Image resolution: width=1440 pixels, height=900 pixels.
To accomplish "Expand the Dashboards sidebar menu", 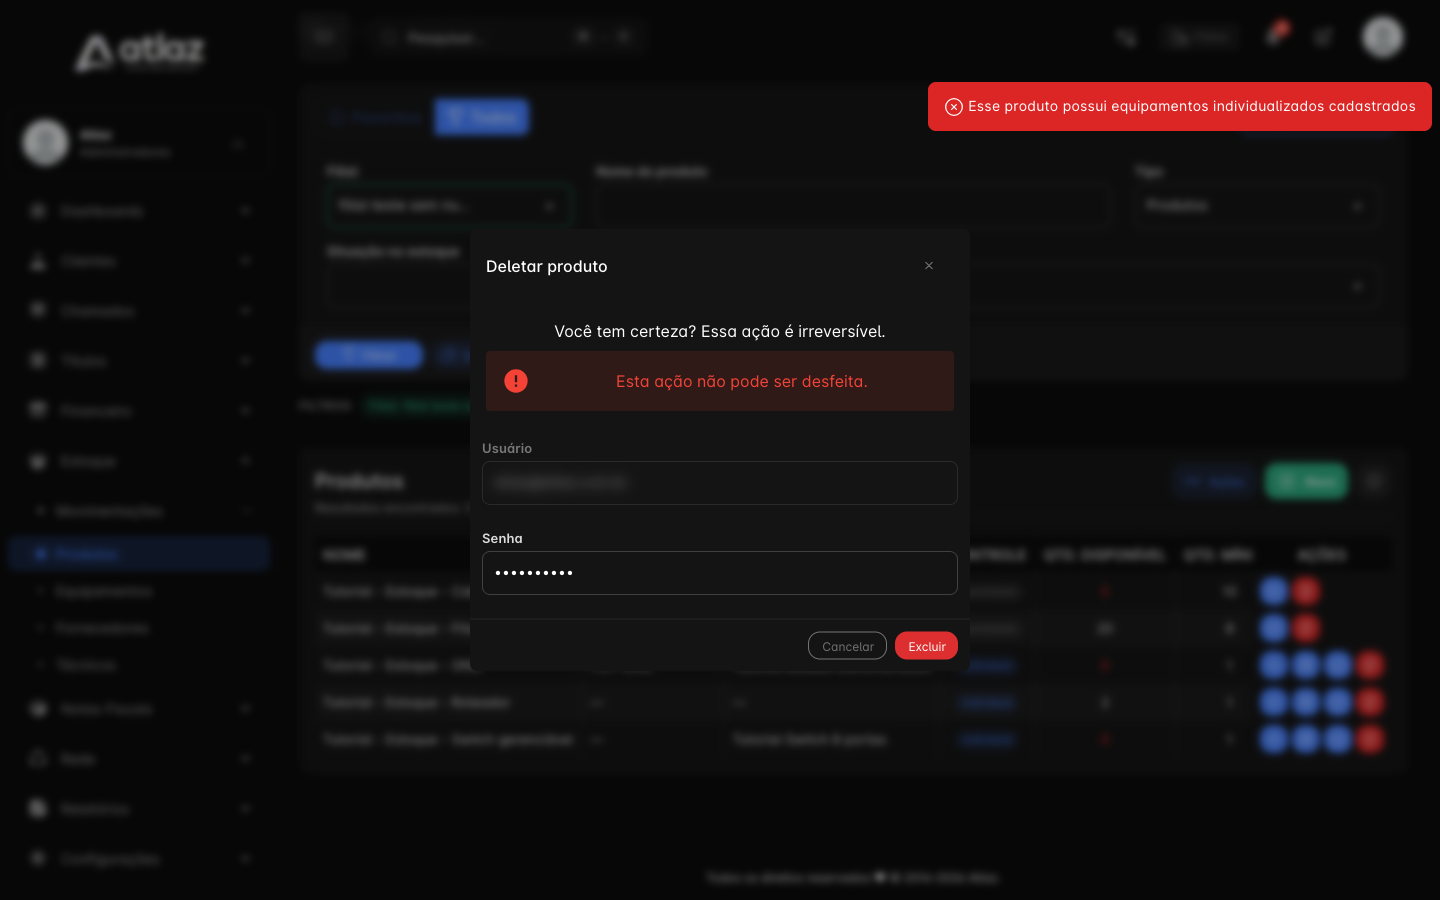I will (x=140, y=211).
